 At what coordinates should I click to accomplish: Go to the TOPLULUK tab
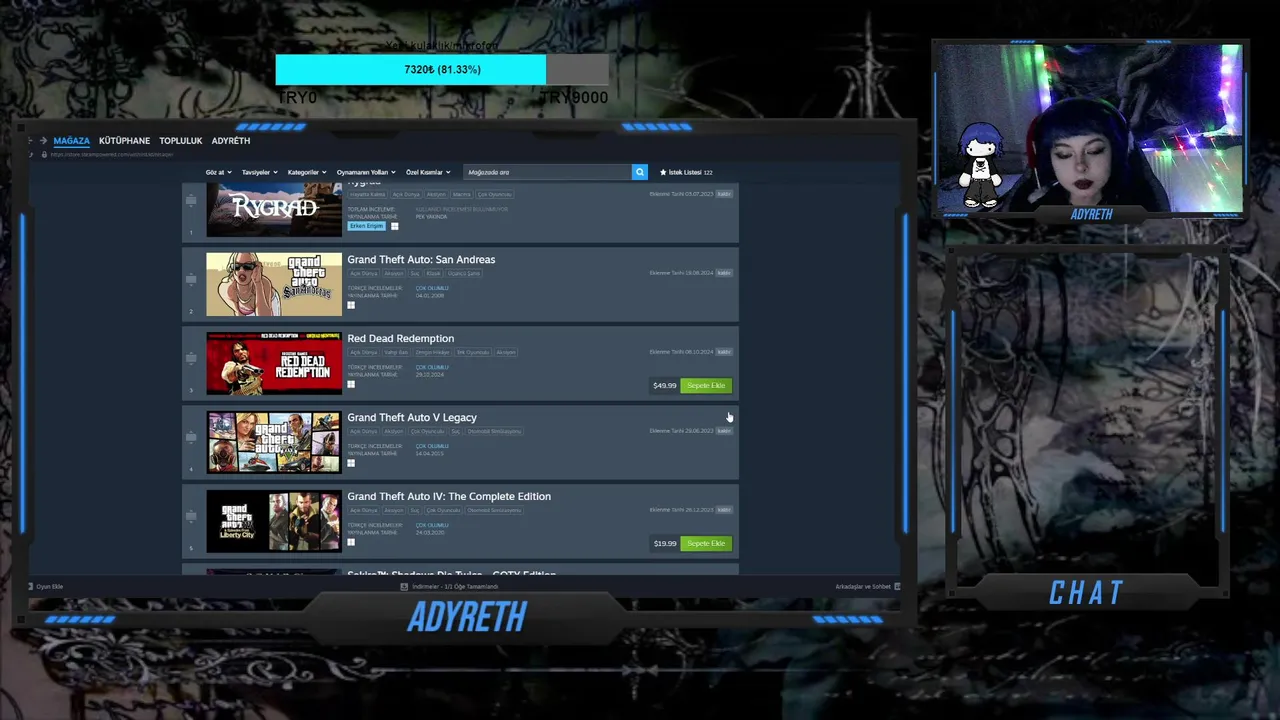(181, 141)
